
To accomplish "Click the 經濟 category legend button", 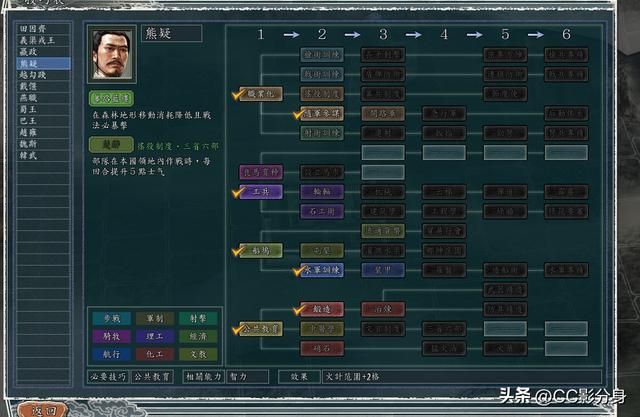I will pos(198,336).
